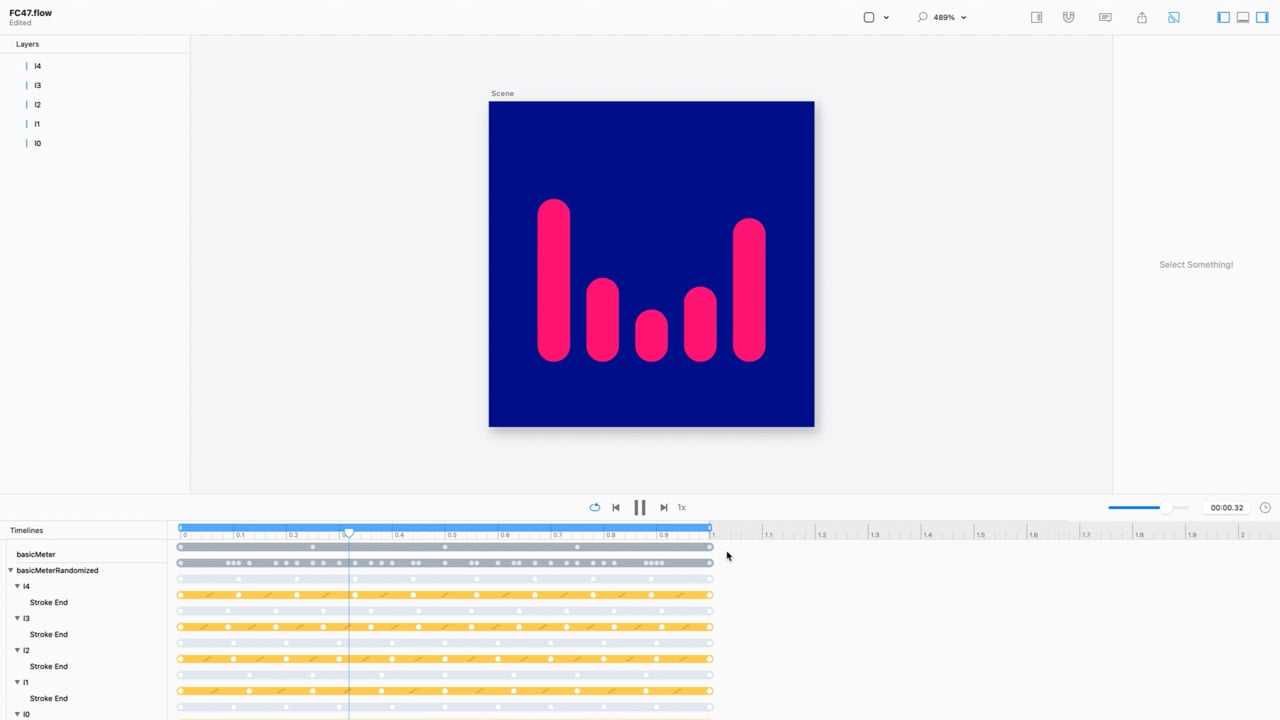Click the basicMeter gray keyframe track
Screen dimensions: 1280x720
pyautogui.click(x=445, y=547)
